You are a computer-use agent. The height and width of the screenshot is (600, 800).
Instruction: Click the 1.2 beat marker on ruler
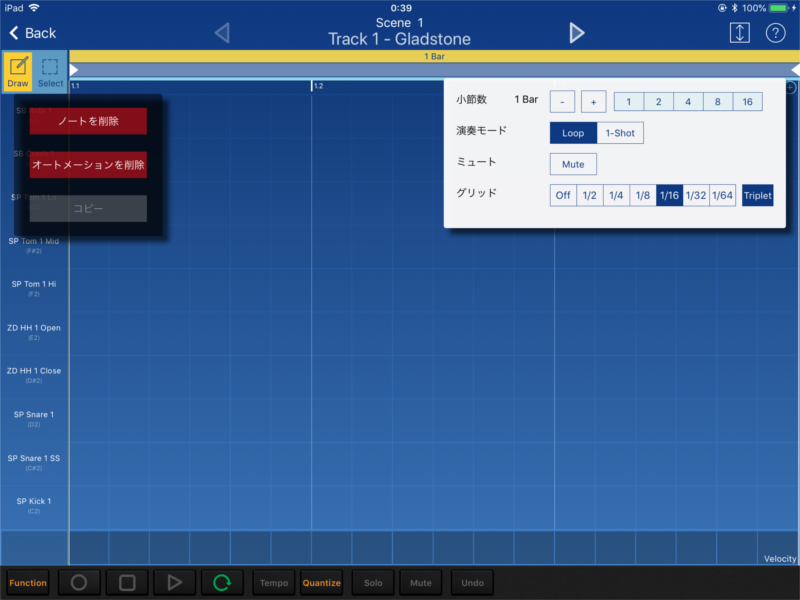pos(317,86)
